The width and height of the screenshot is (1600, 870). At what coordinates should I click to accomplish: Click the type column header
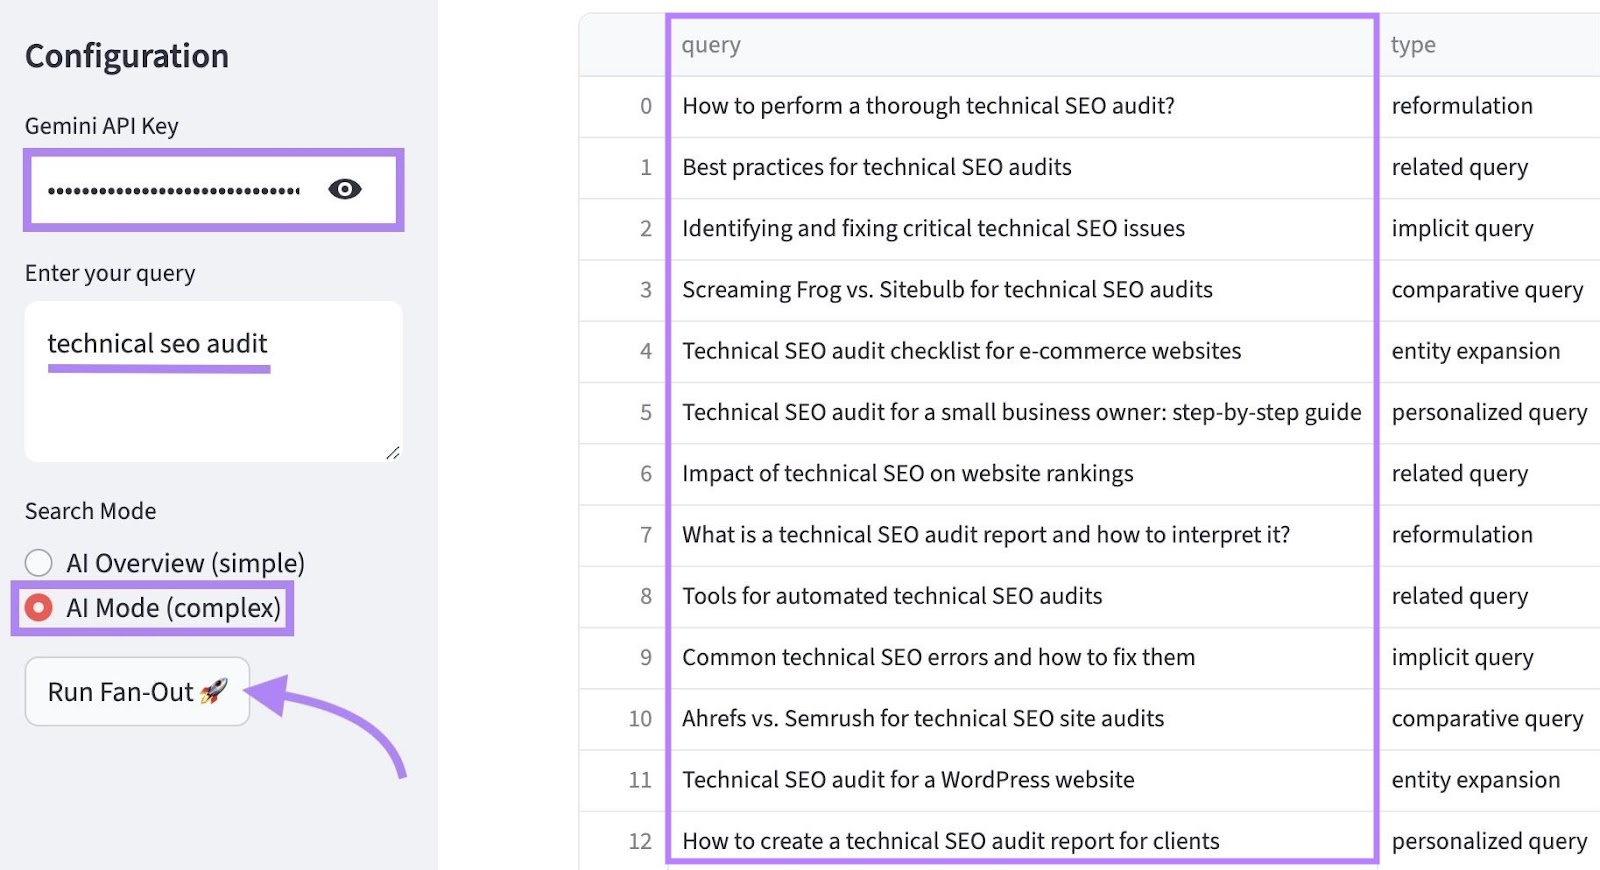click(x=1412, y=45)
